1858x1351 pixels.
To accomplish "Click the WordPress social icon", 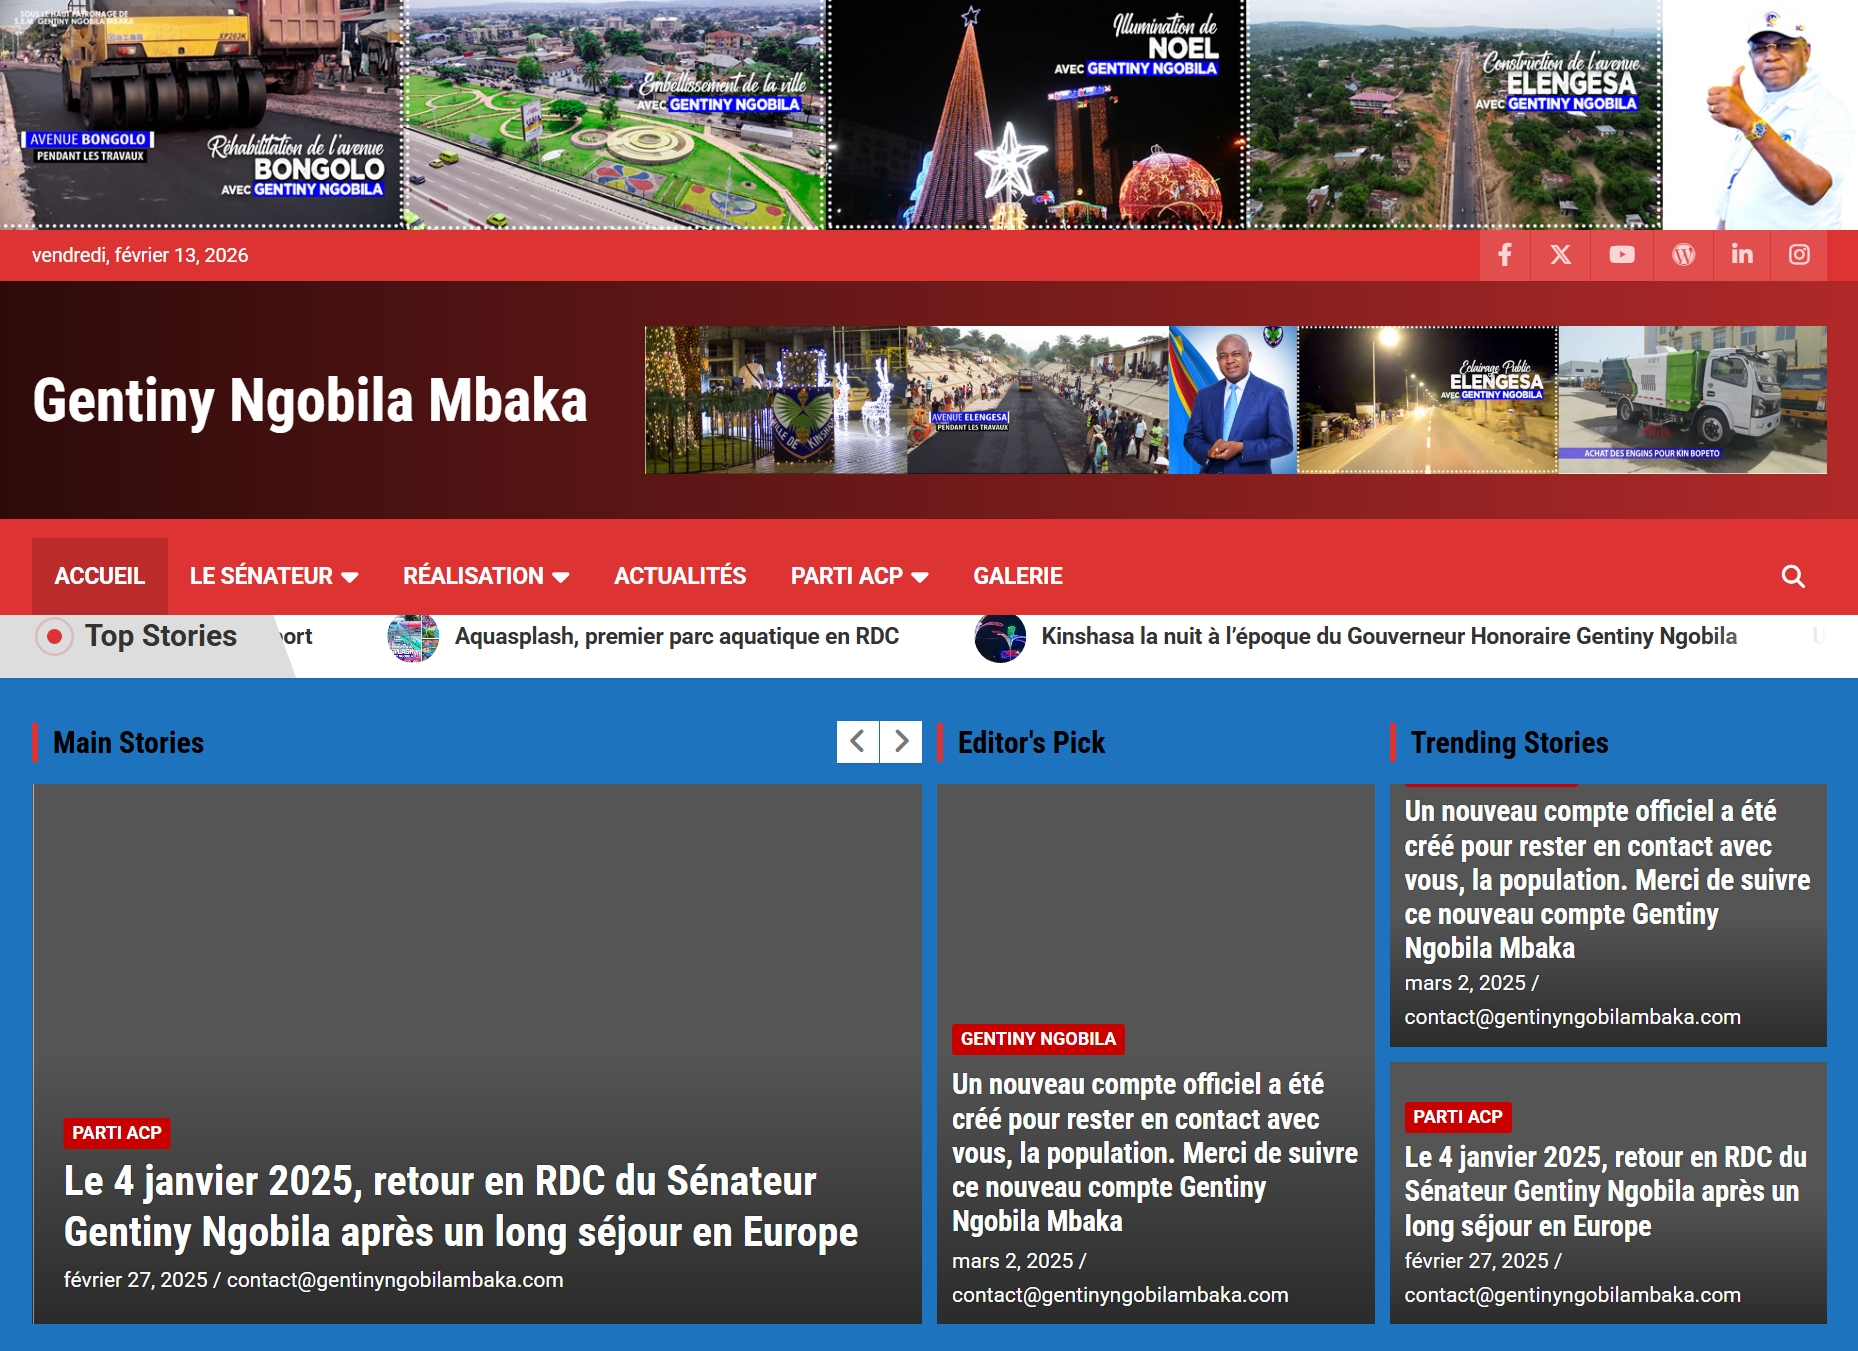I will pos(1684,255).
